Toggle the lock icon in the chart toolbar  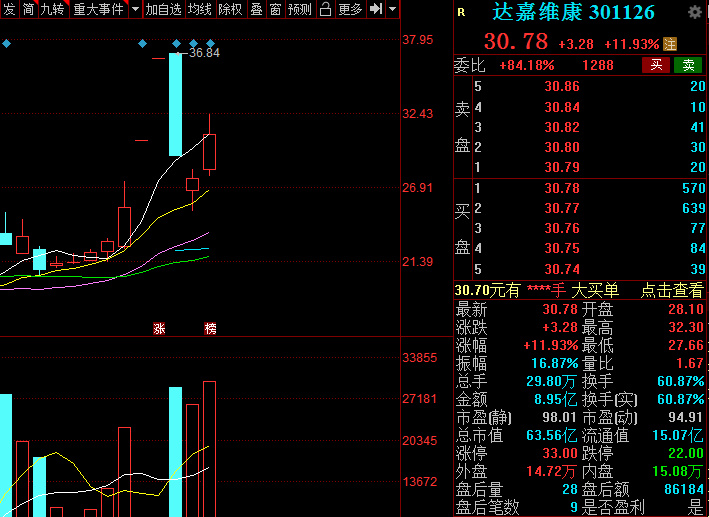point(325,9)
